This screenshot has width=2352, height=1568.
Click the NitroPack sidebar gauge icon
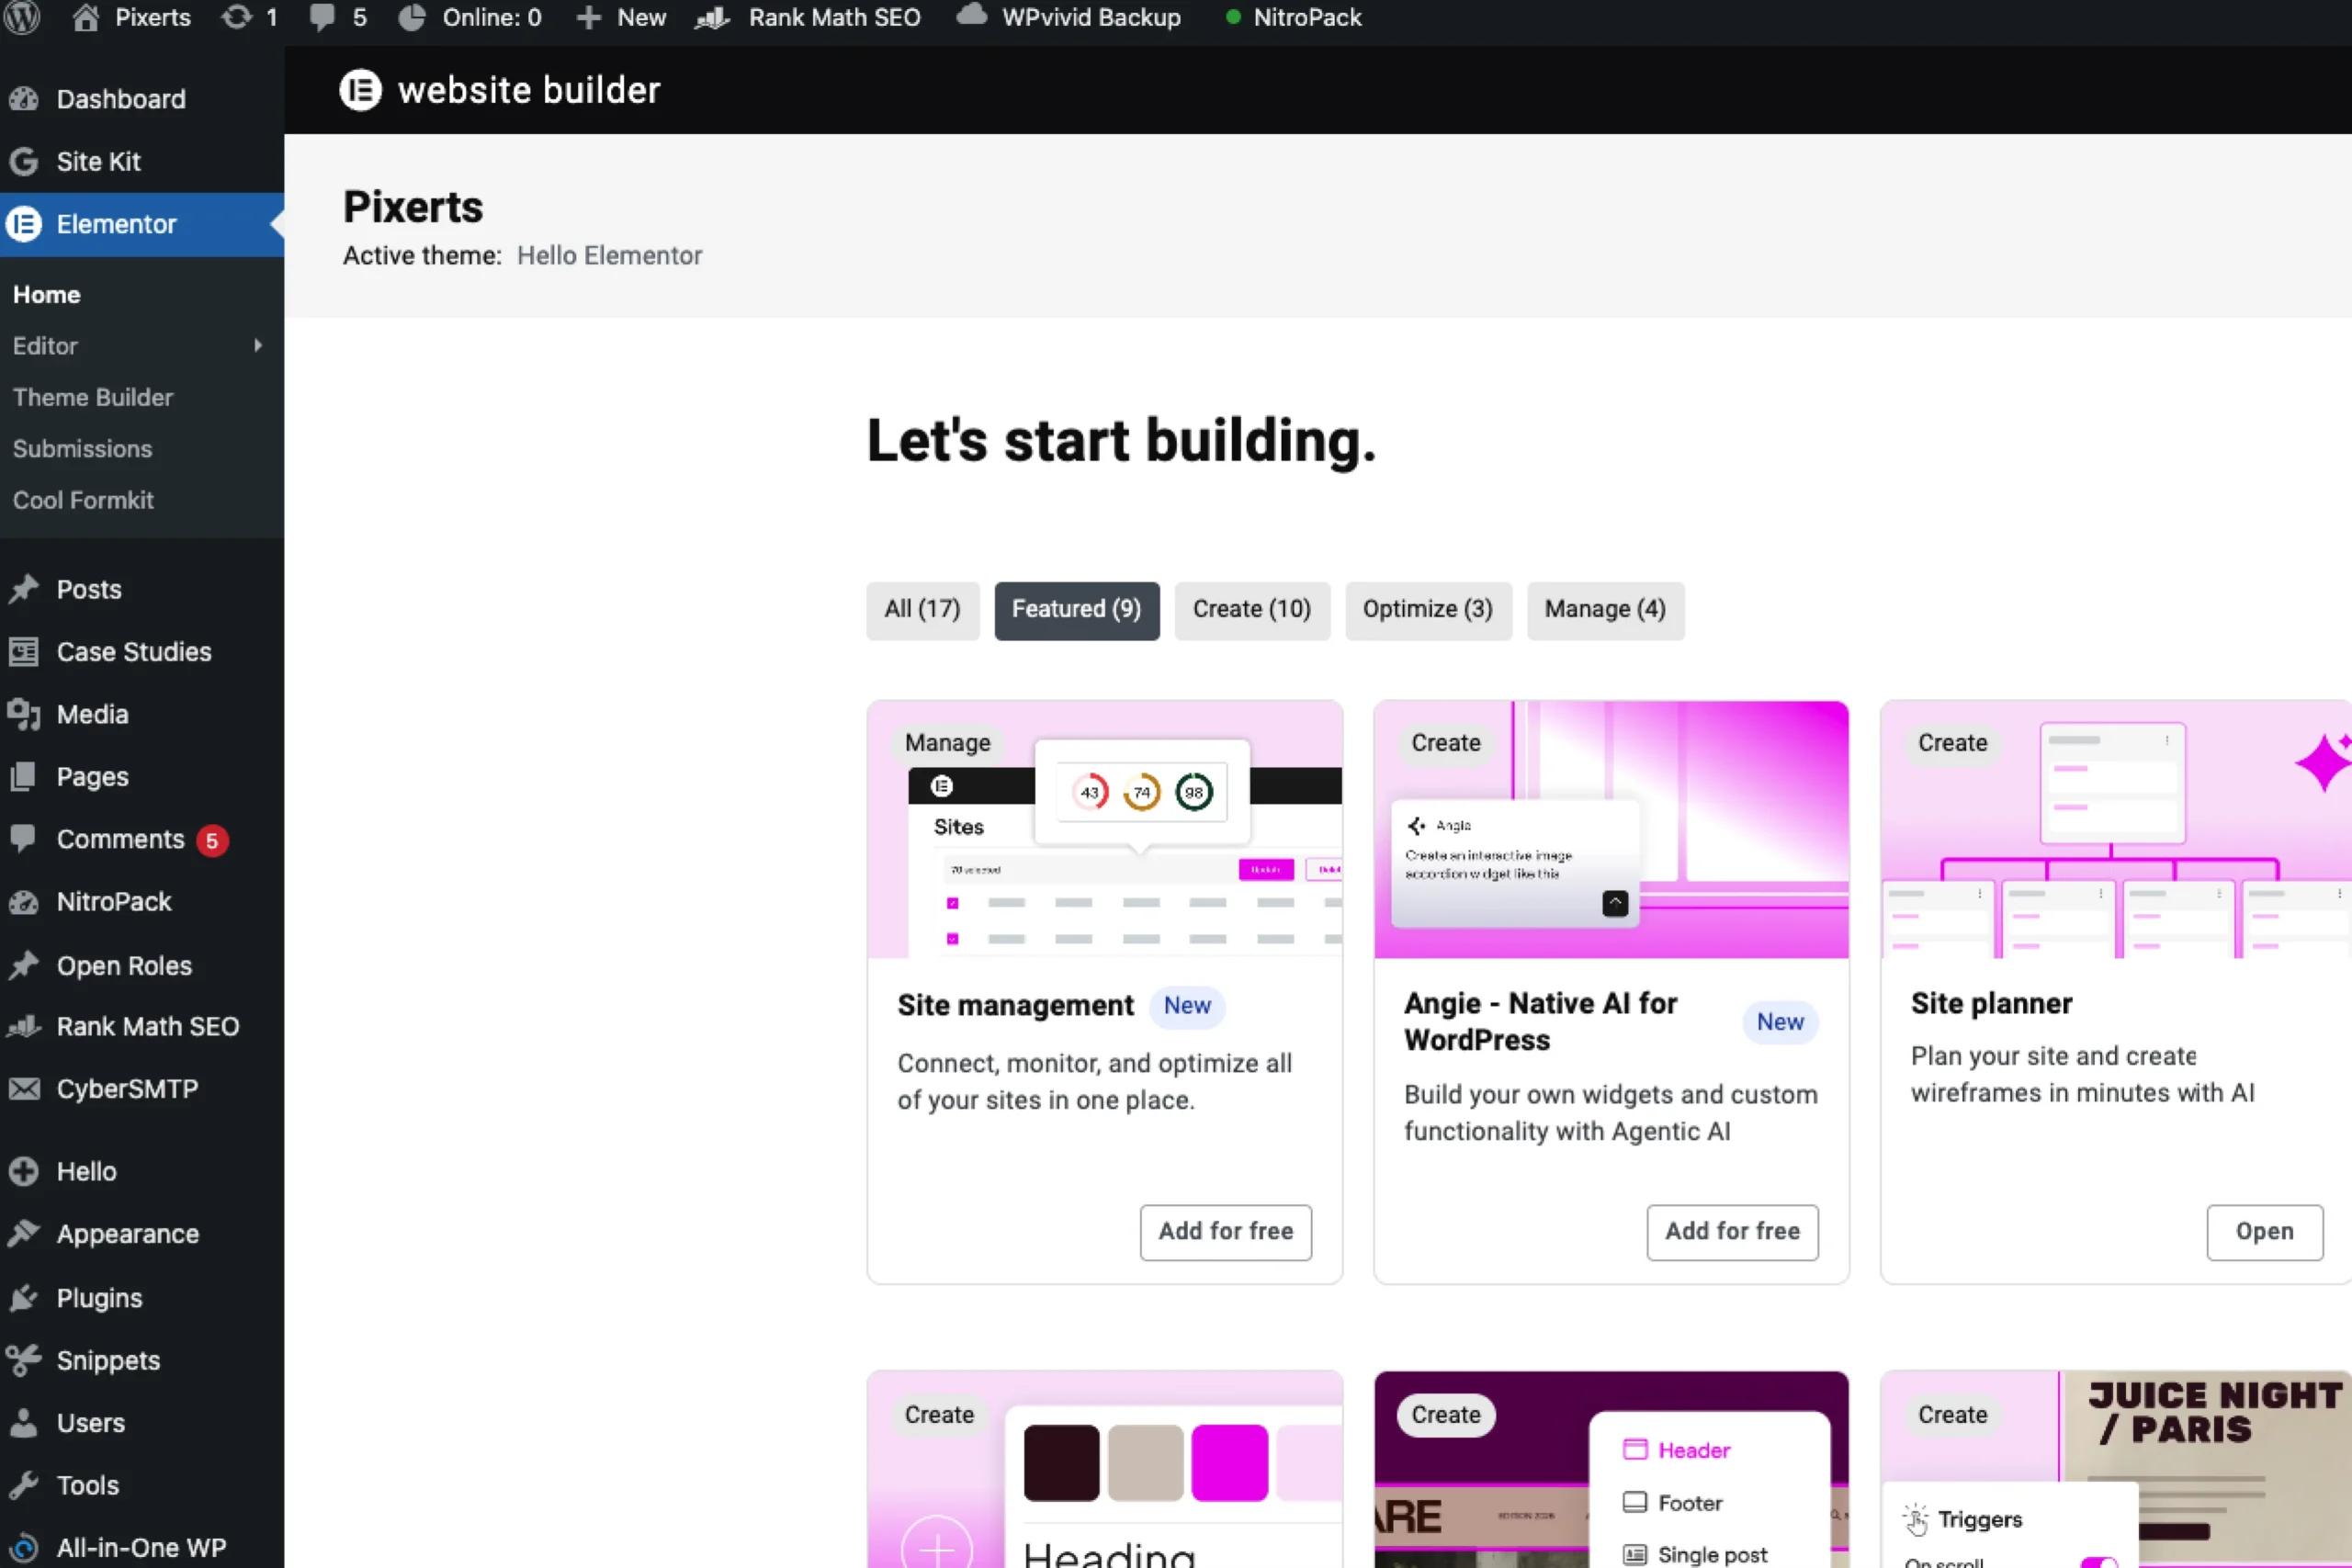point(24,902)
